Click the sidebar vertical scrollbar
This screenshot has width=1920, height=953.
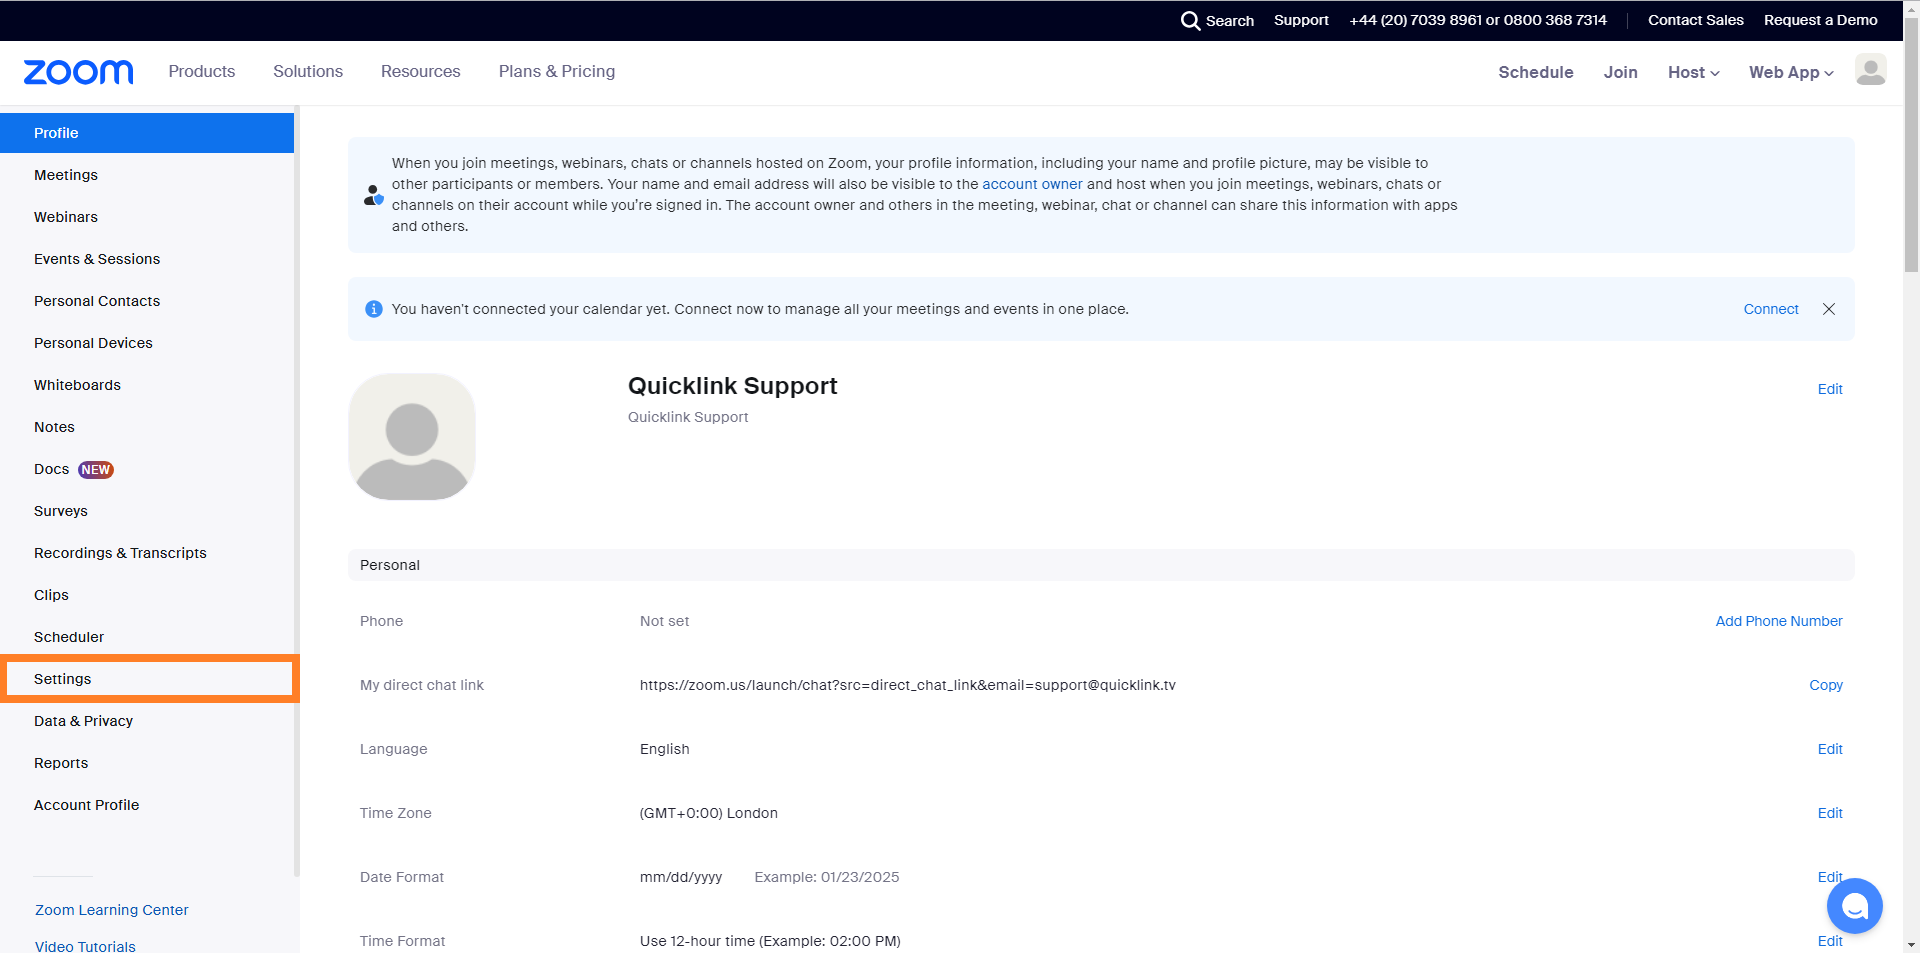pos(297,490)
